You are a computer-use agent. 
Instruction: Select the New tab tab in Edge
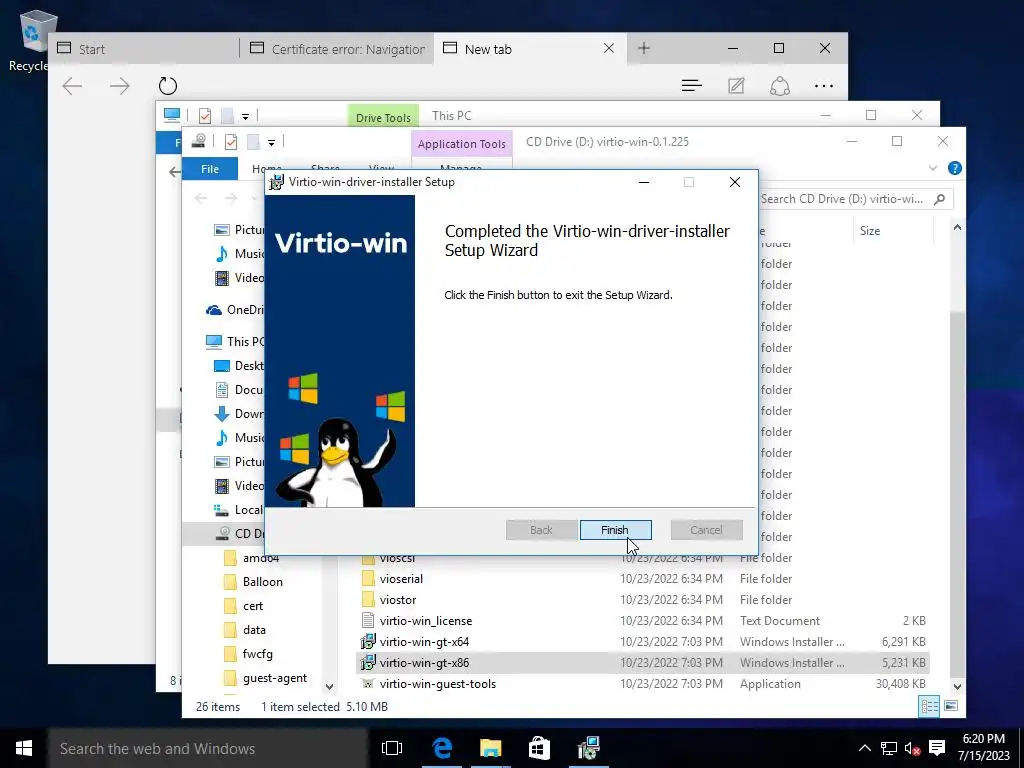(529, 49)
